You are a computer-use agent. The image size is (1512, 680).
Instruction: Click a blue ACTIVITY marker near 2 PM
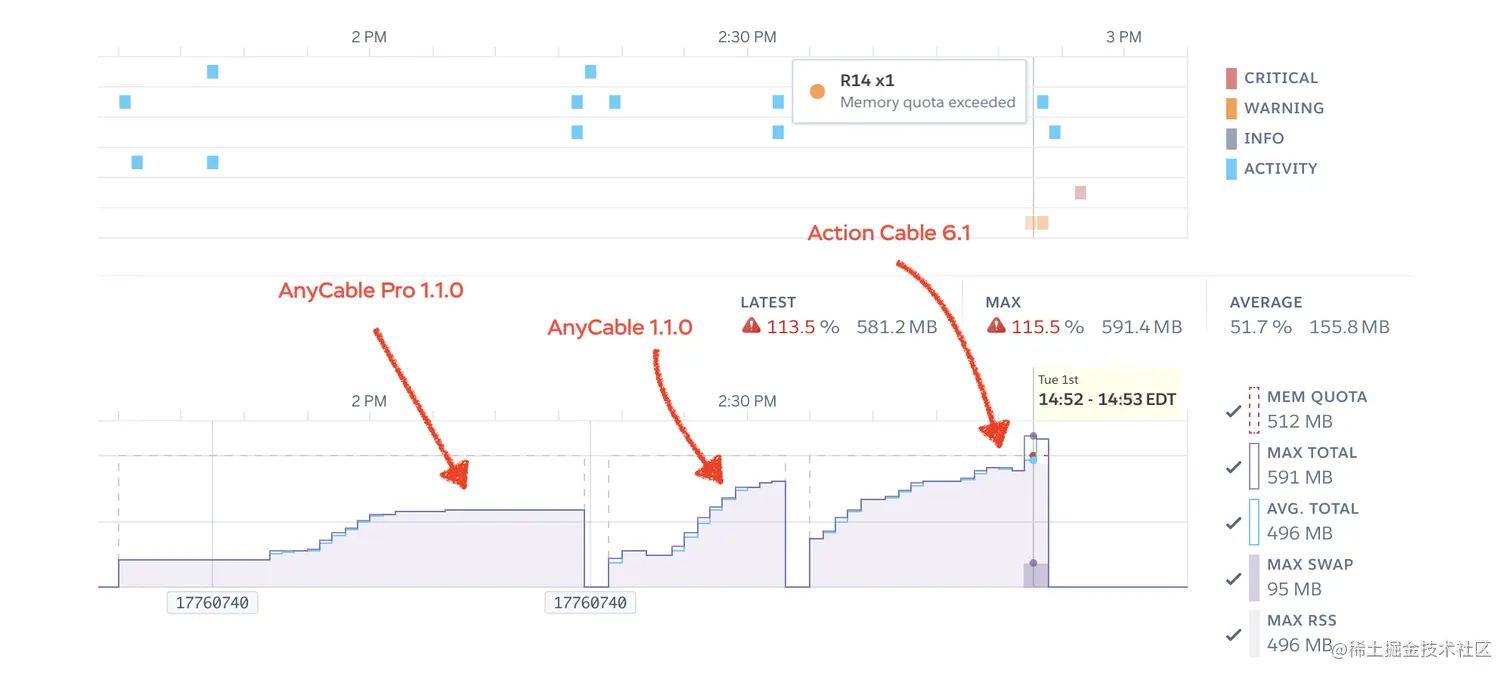tap(211, 71)
